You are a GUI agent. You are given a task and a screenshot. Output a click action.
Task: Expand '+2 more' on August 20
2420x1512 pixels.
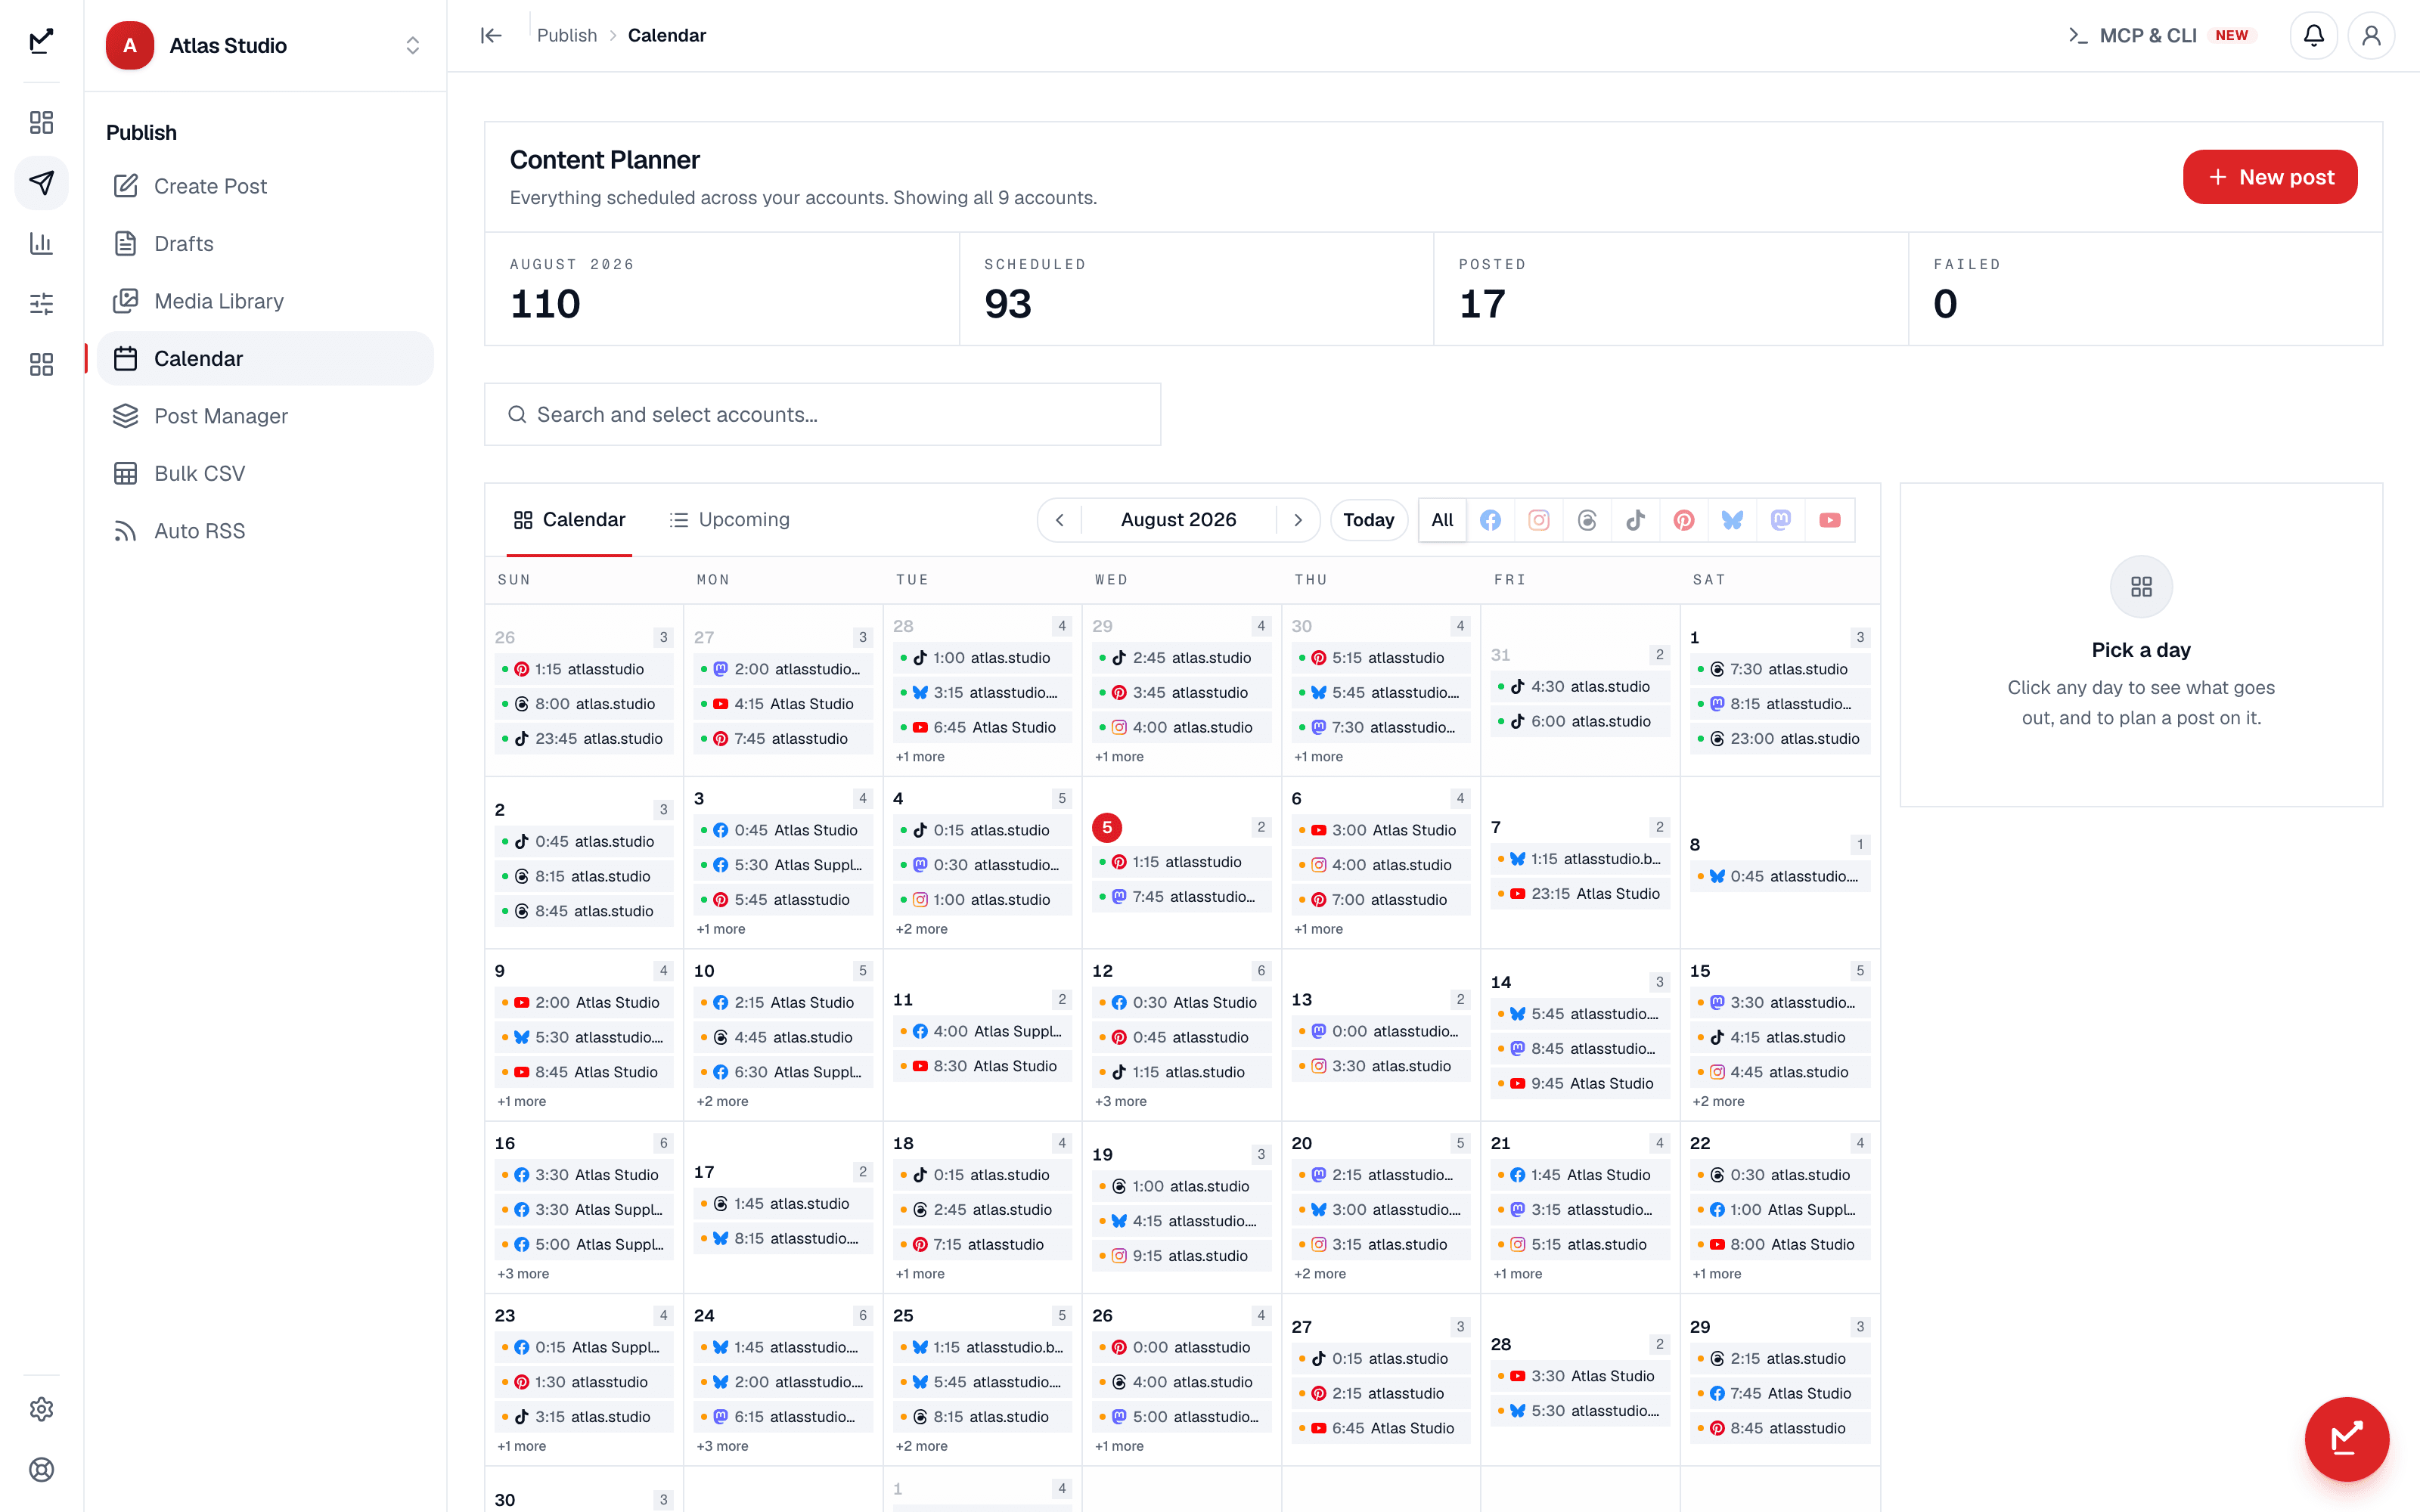tap(1320, 1274)
